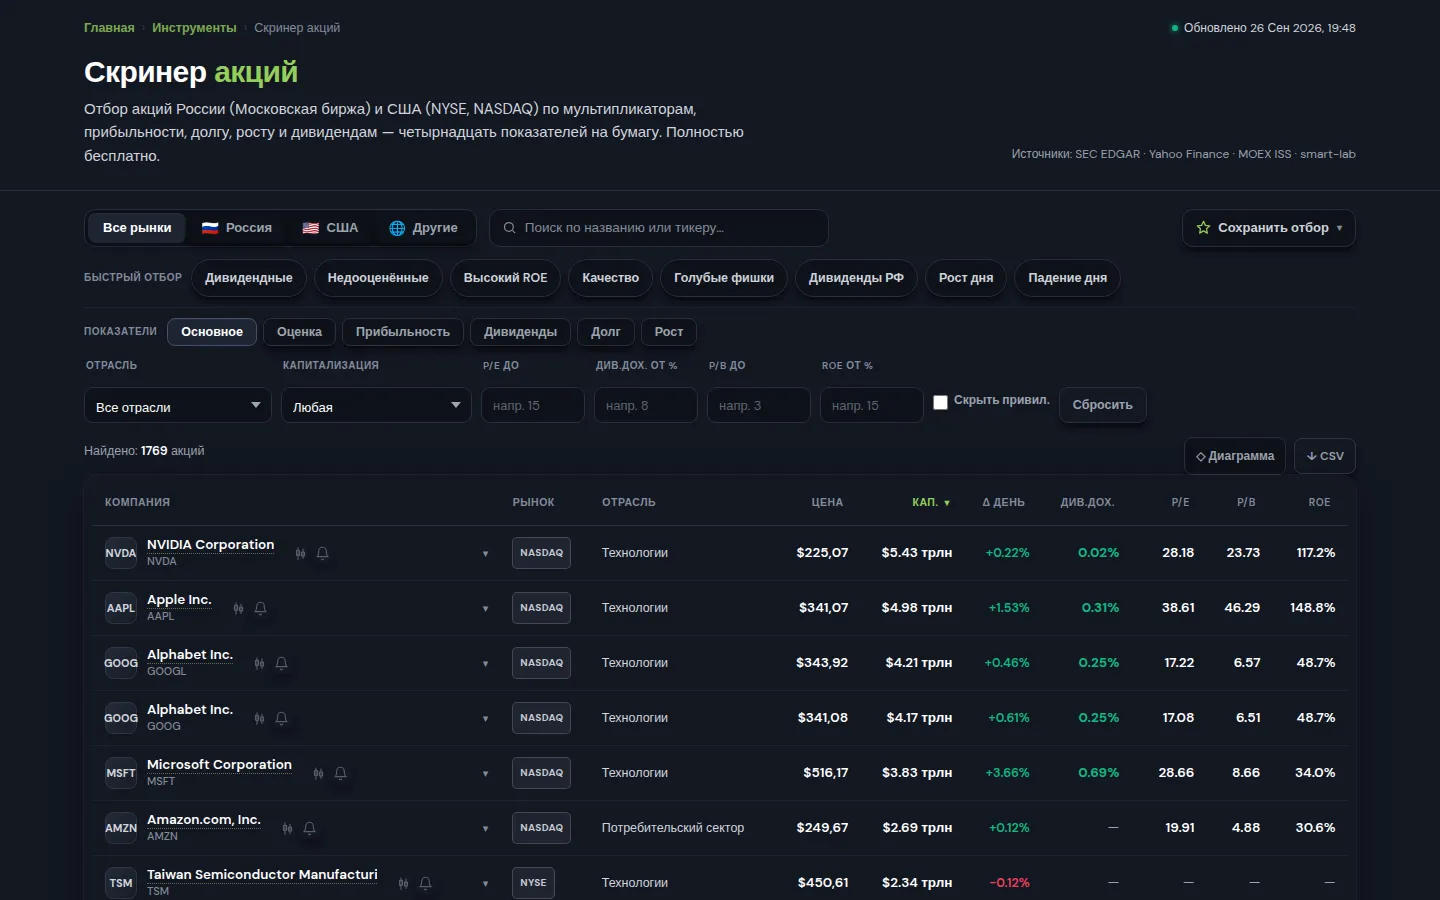This screenshot has height=900, width=1440.
Task: Sort by the "КАП." column header
Action: click(x=931, y=502)
